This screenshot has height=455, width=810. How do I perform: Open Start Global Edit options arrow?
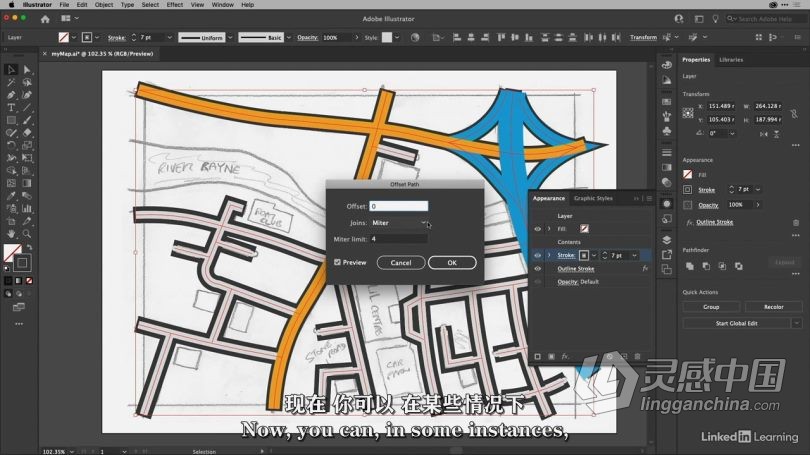click(796, 323)
